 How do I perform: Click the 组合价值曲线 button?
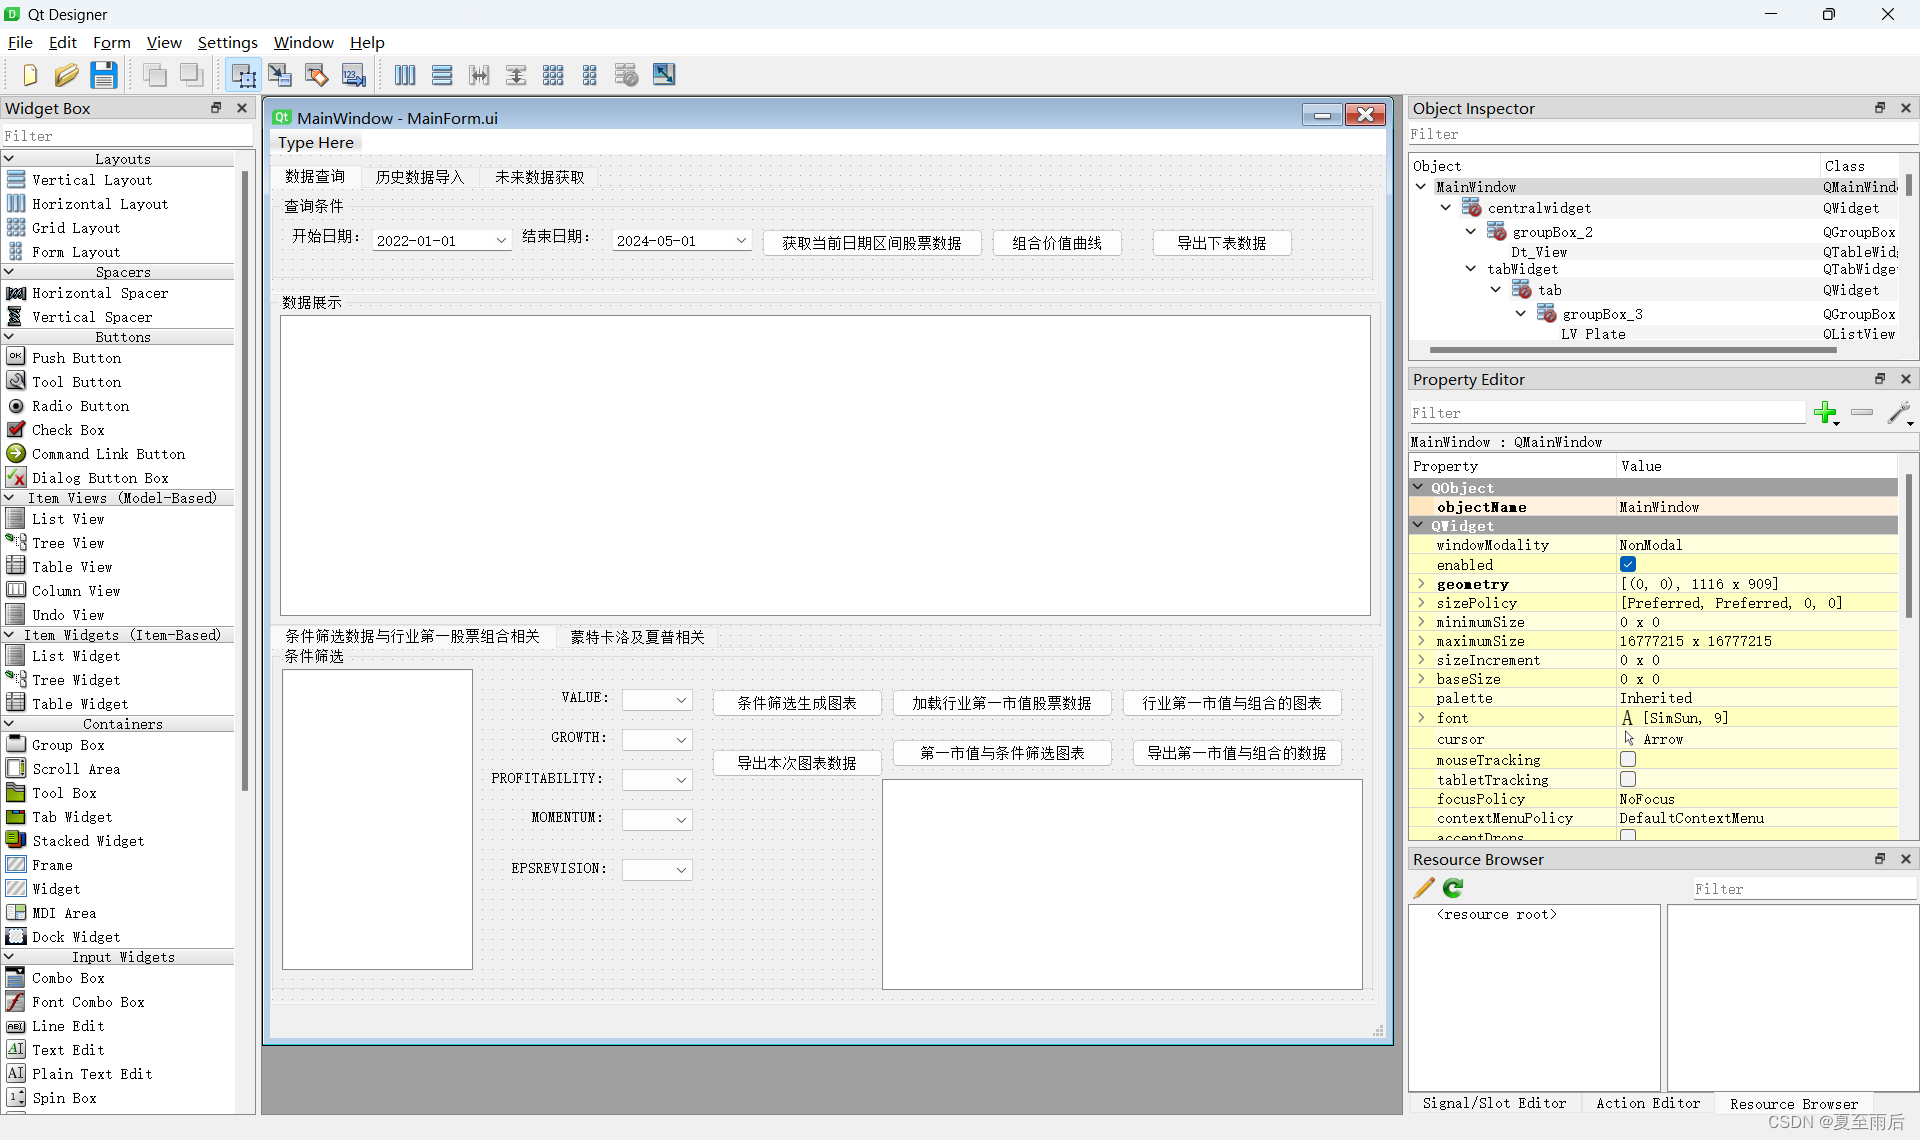click(1056, 243)
